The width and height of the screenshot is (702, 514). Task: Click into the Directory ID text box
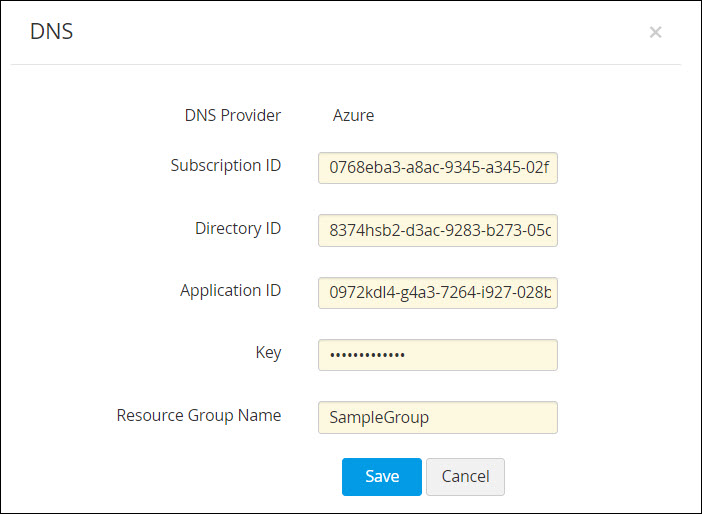pos(437,230)
